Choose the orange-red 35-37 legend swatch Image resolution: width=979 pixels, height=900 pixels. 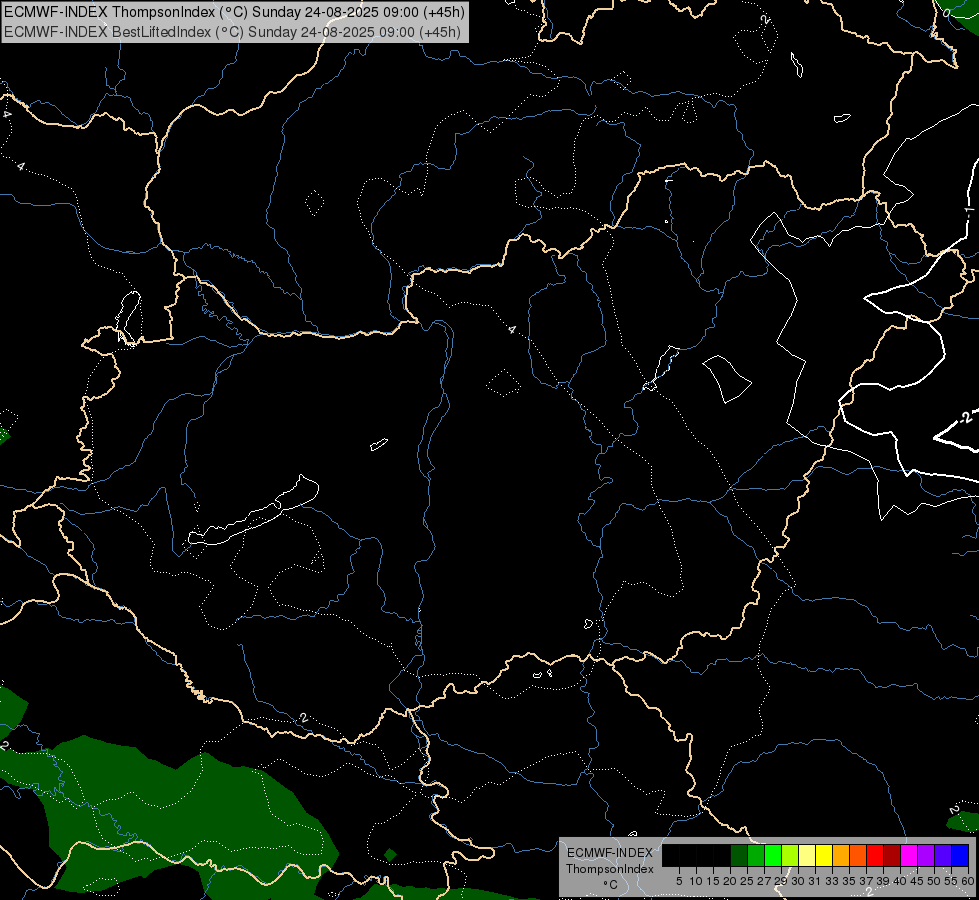(858, 855)
